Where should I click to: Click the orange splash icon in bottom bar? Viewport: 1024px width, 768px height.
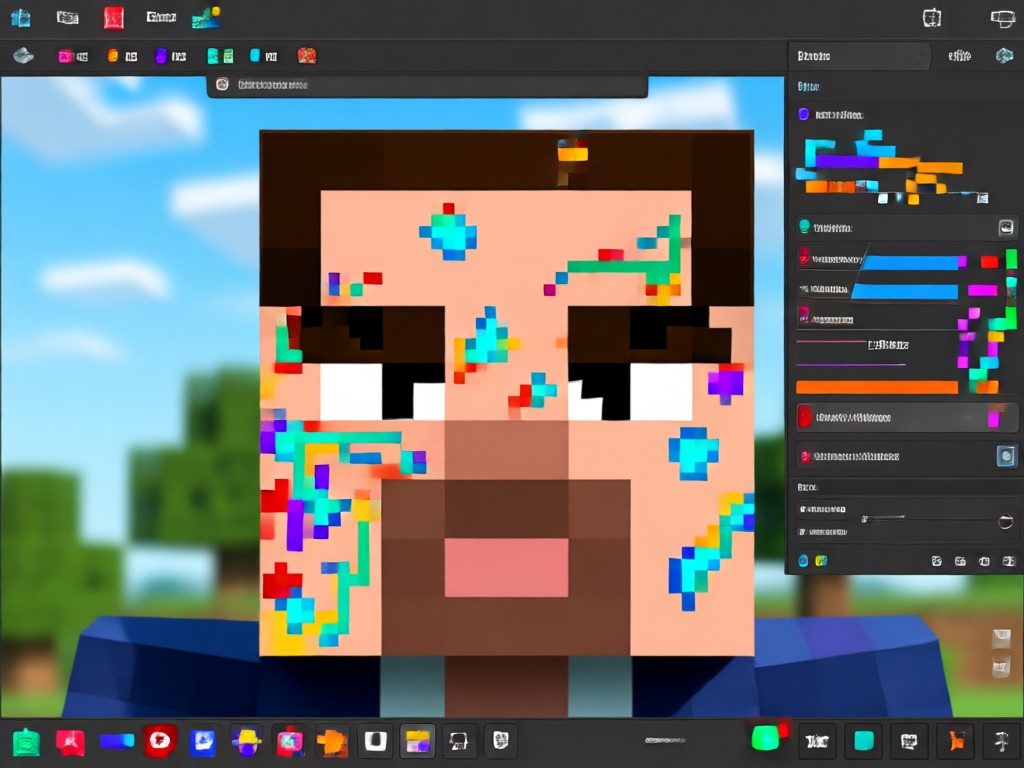332,742
